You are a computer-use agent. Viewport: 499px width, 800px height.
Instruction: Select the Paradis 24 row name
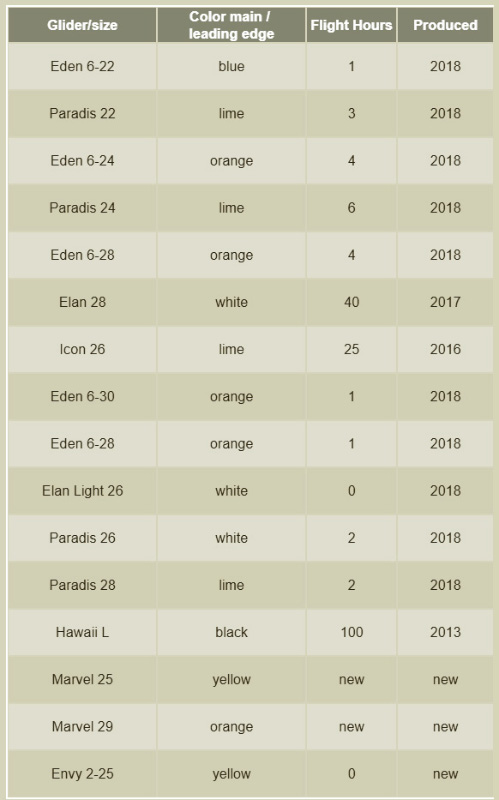(82, 208)
